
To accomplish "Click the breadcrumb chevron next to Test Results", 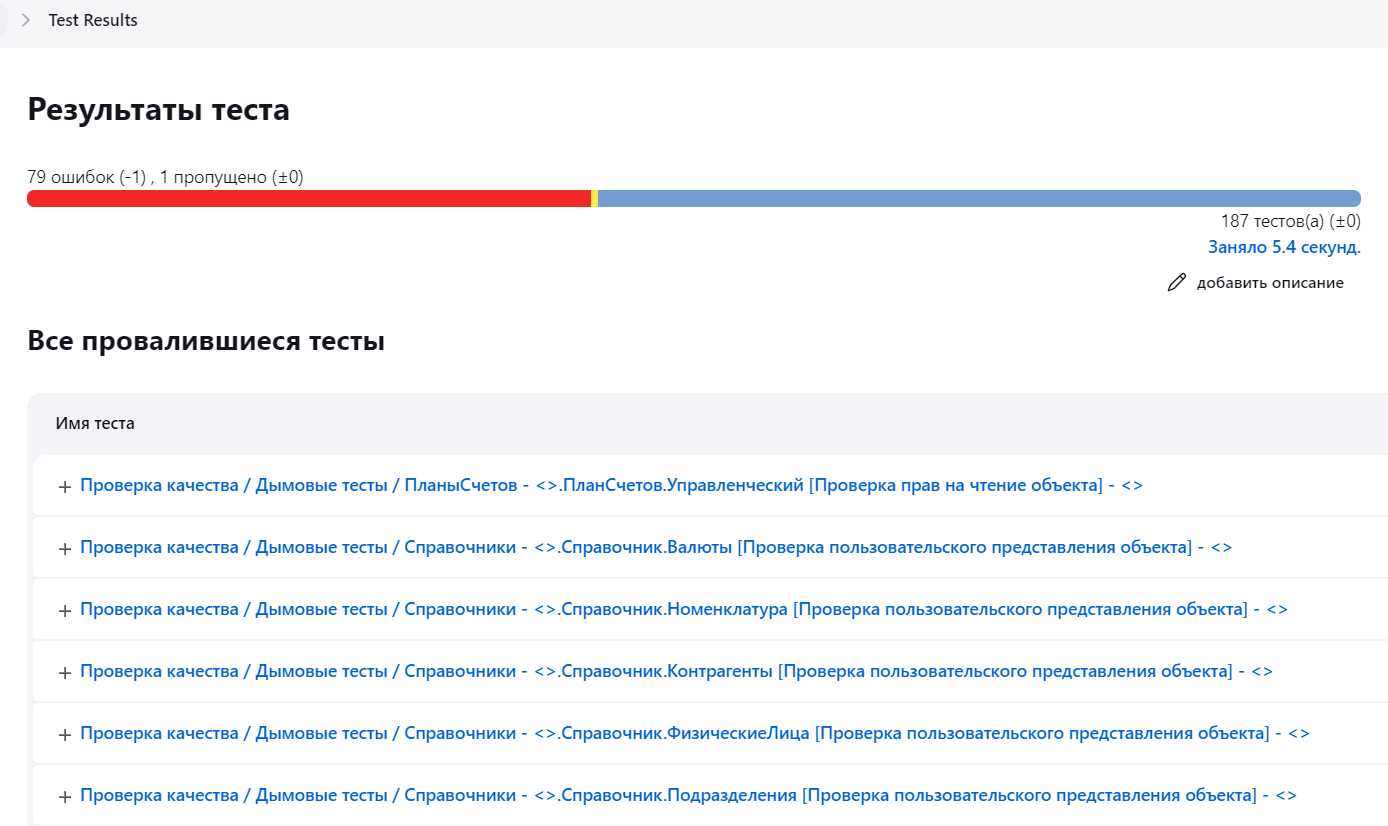I will click(25, 19).
